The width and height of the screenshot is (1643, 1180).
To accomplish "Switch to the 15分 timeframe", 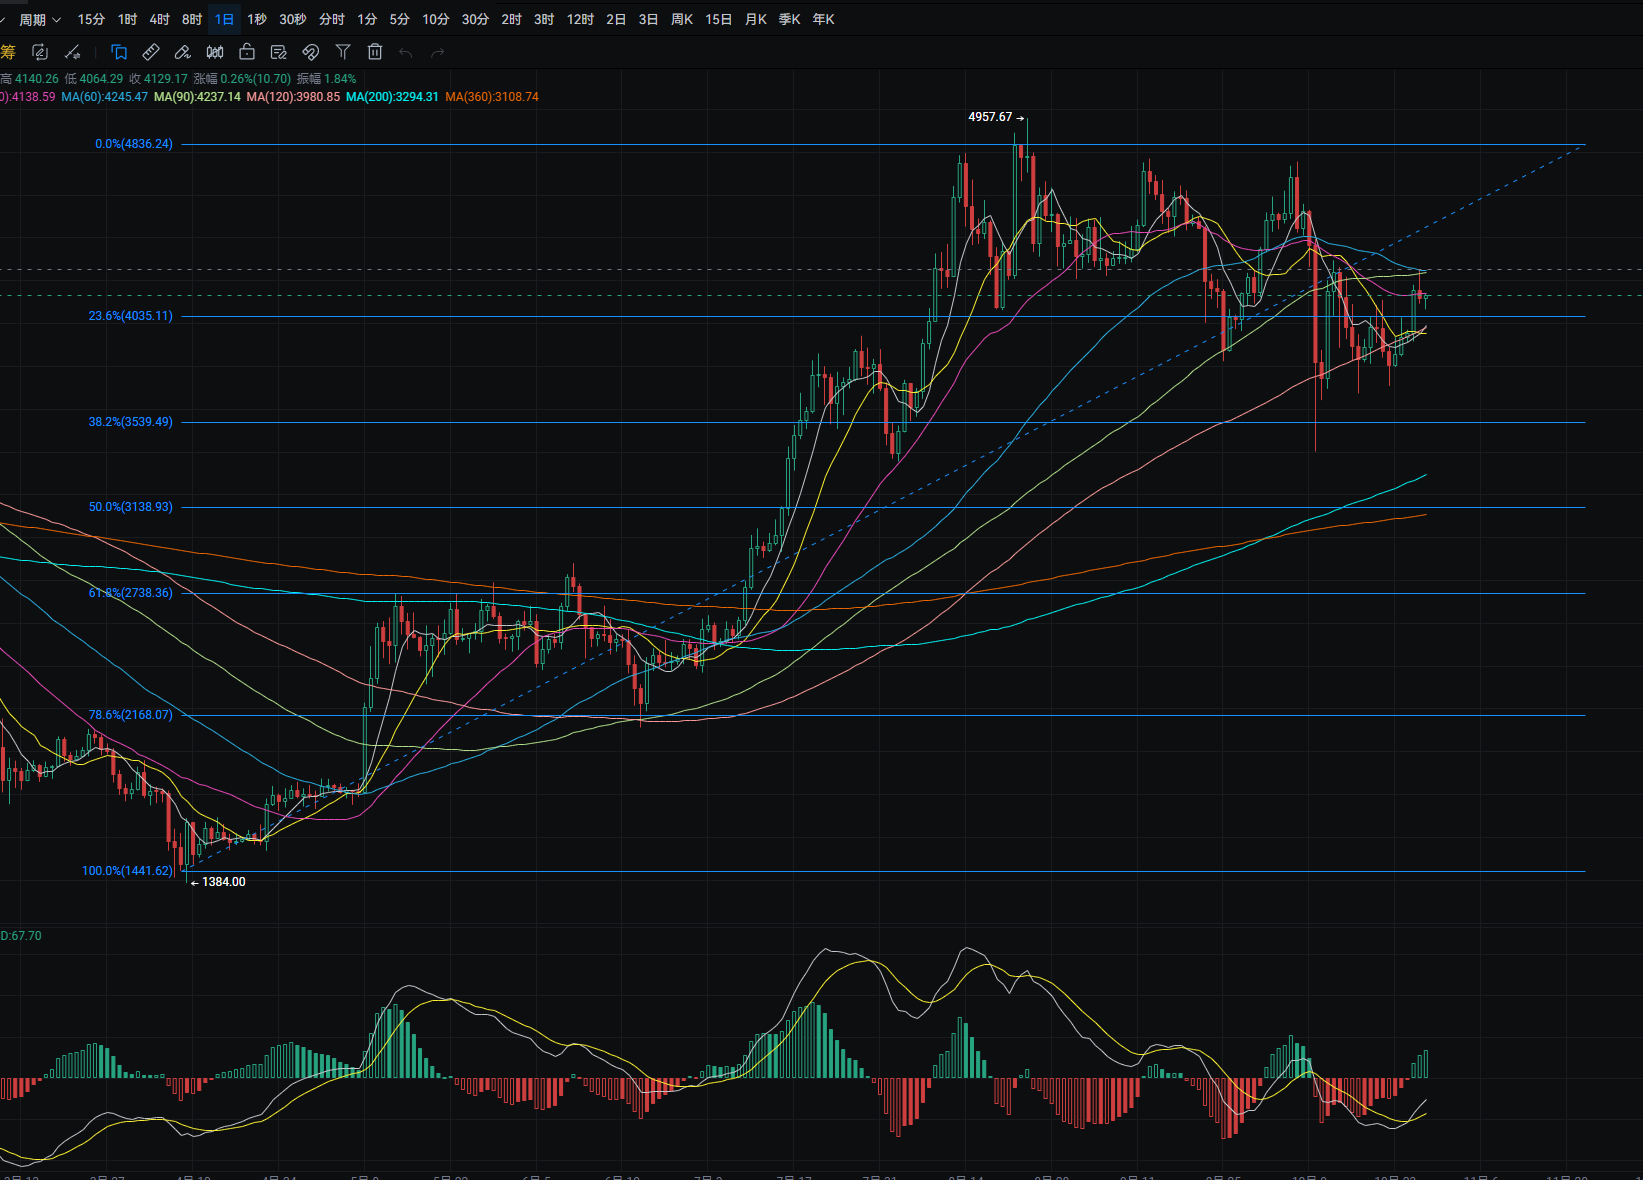I will [x=91, y=19].
